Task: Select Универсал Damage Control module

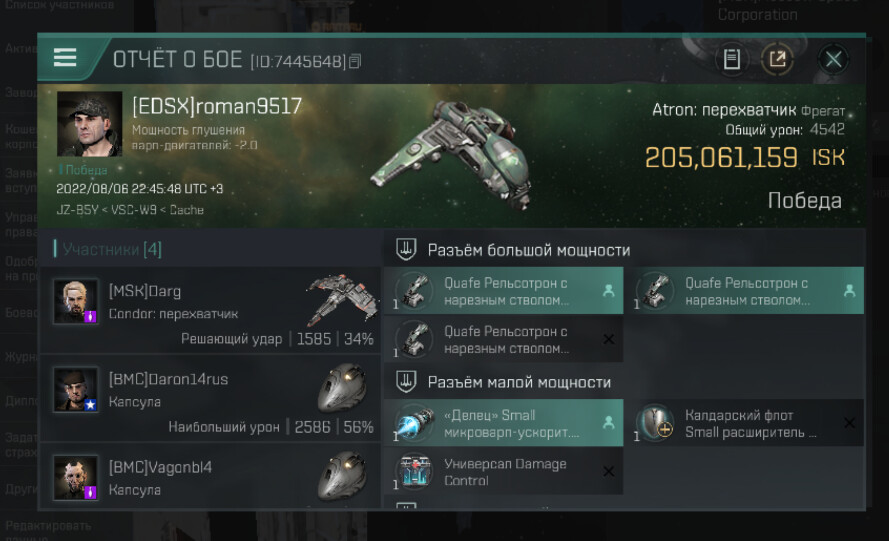Action: pos(503,471)
